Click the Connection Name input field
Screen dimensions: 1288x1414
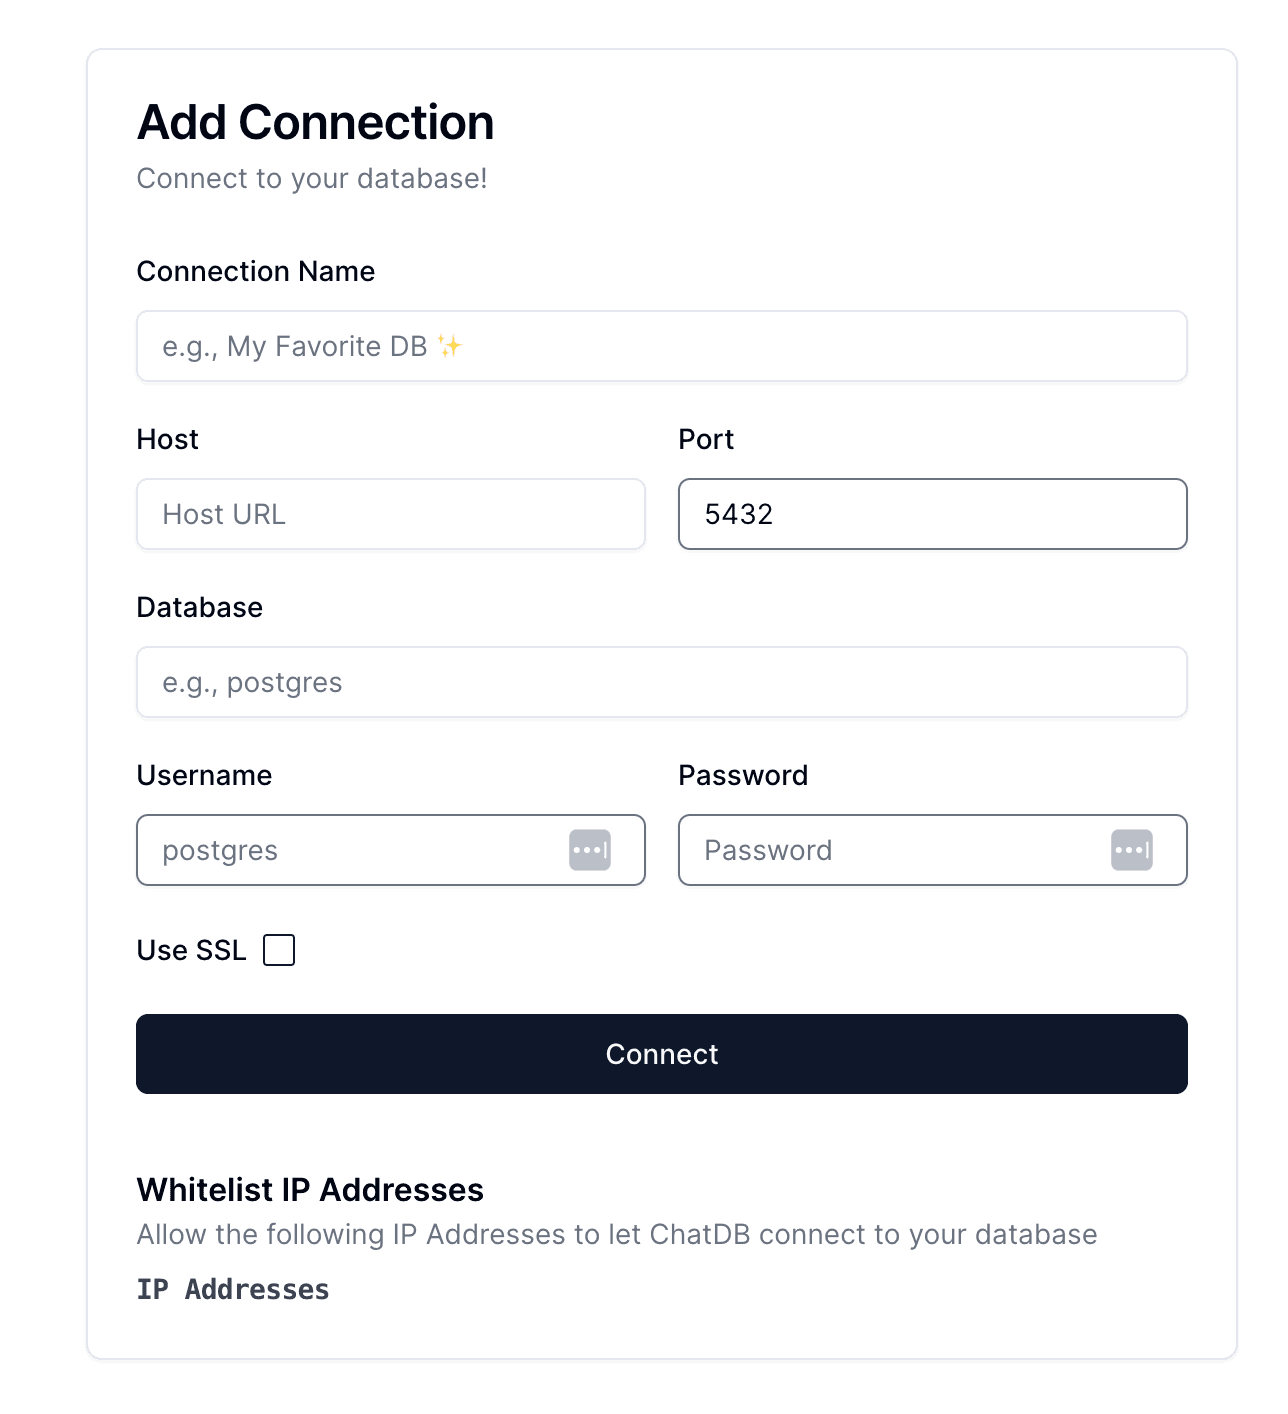click(661, 346)
